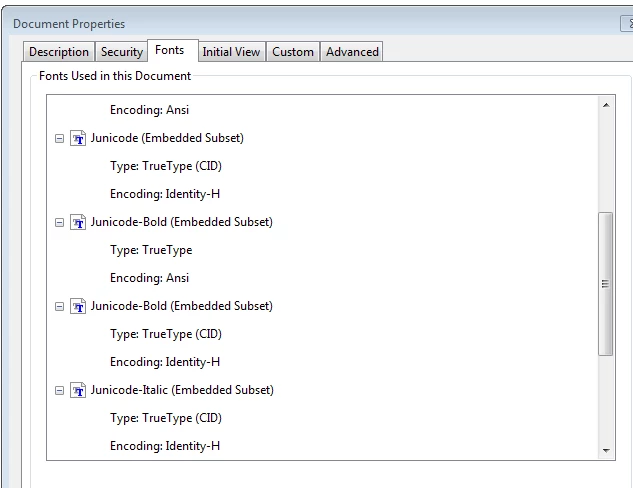This screenshot has width=633, height=488.
Task: Click the Junicode-Bold Ansi font icon
Action: pos(78,222)
